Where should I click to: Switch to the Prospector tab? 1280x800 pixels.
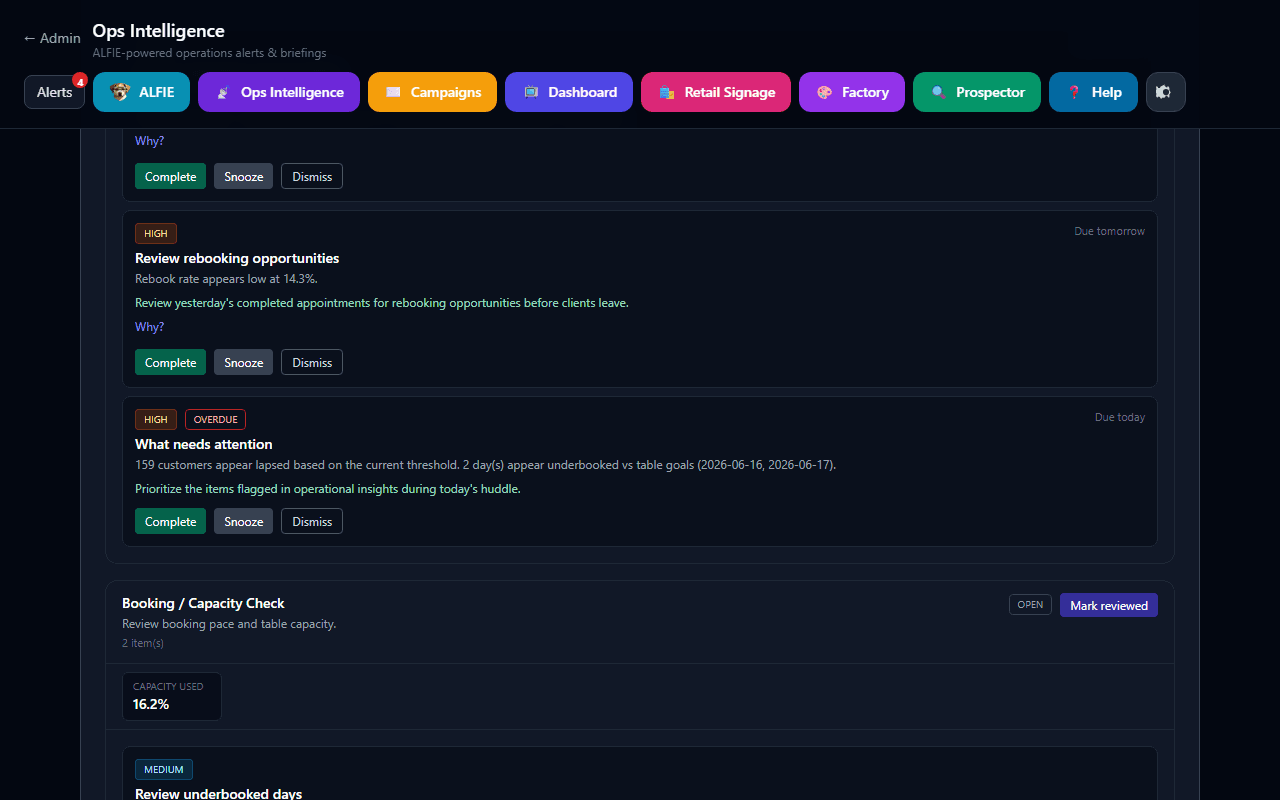tap(977, 92)
